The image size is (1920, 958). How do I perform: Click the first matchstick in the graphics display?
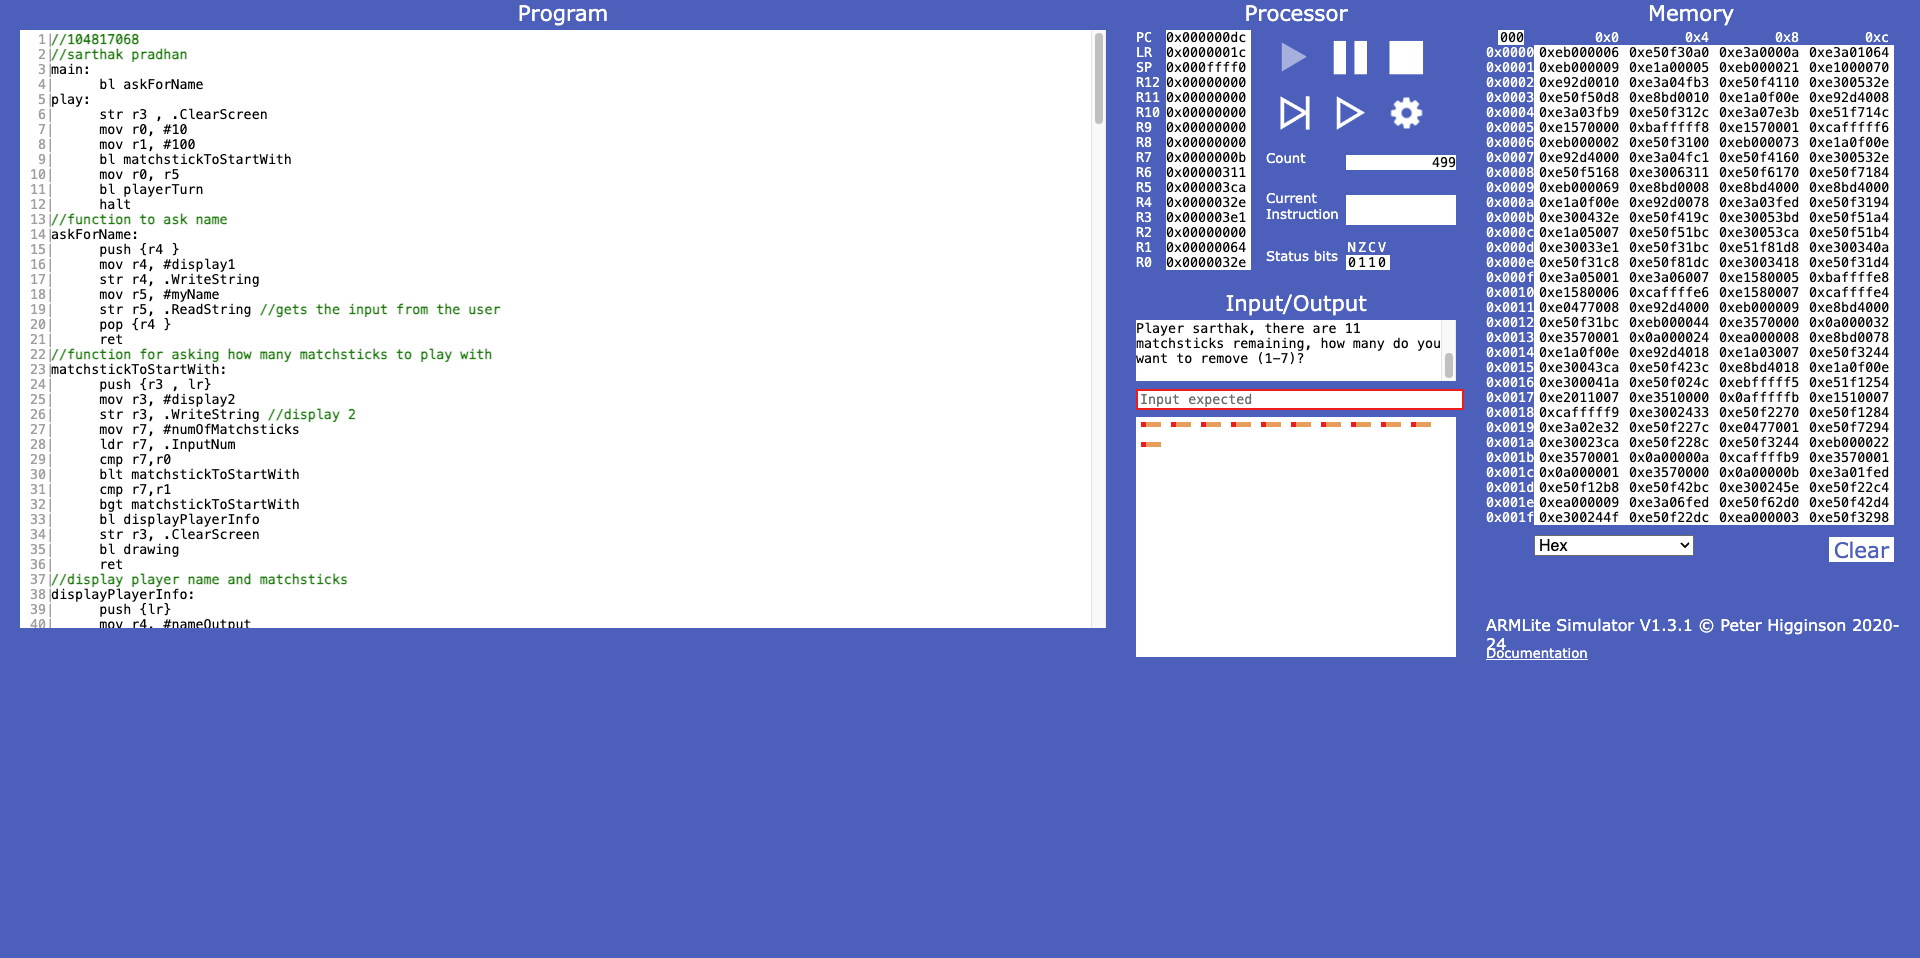click(x=1151, y=424)
